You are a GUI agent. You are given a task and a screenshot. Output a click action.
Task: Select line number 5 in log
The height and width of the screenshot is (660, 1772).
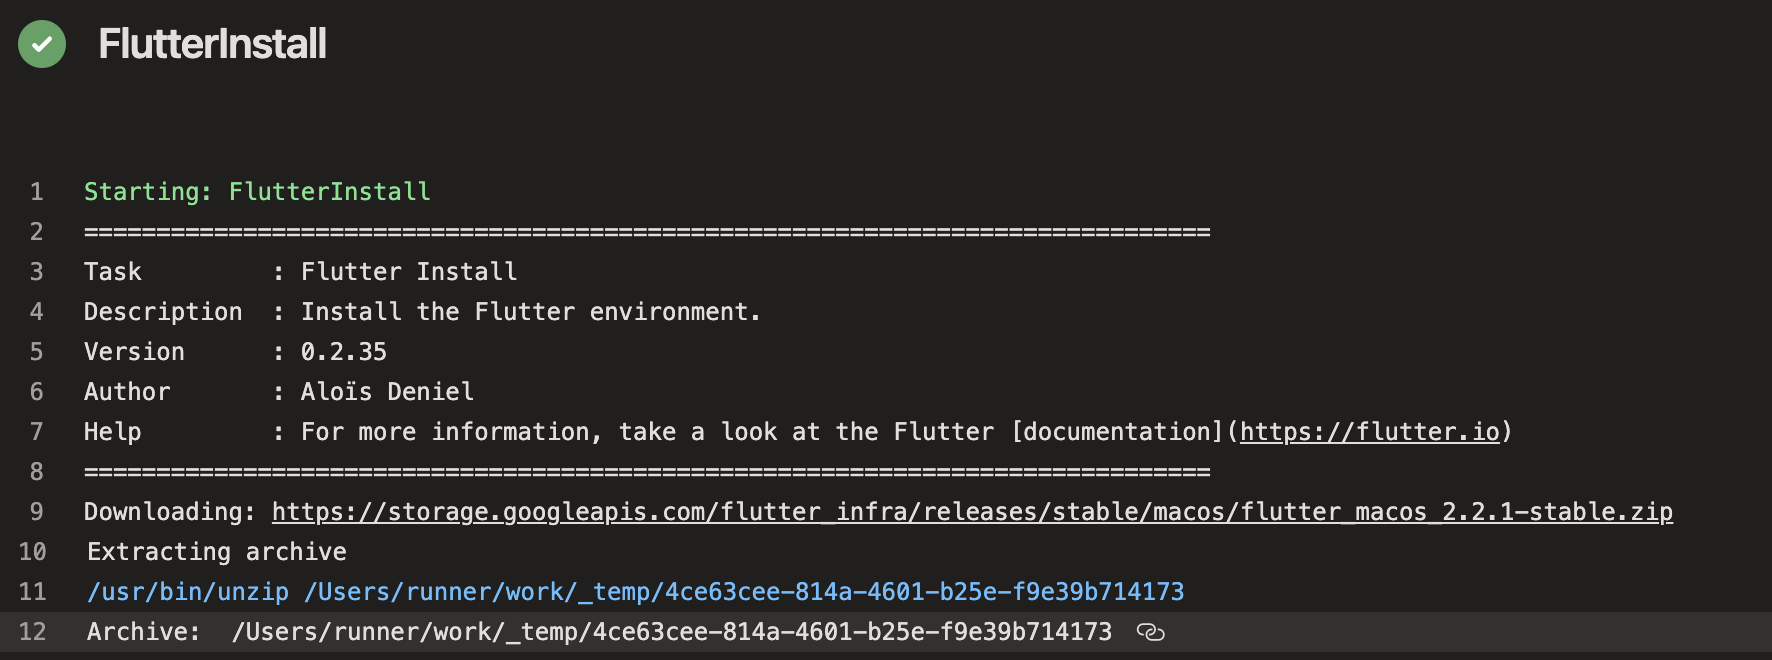click(36, 352)
